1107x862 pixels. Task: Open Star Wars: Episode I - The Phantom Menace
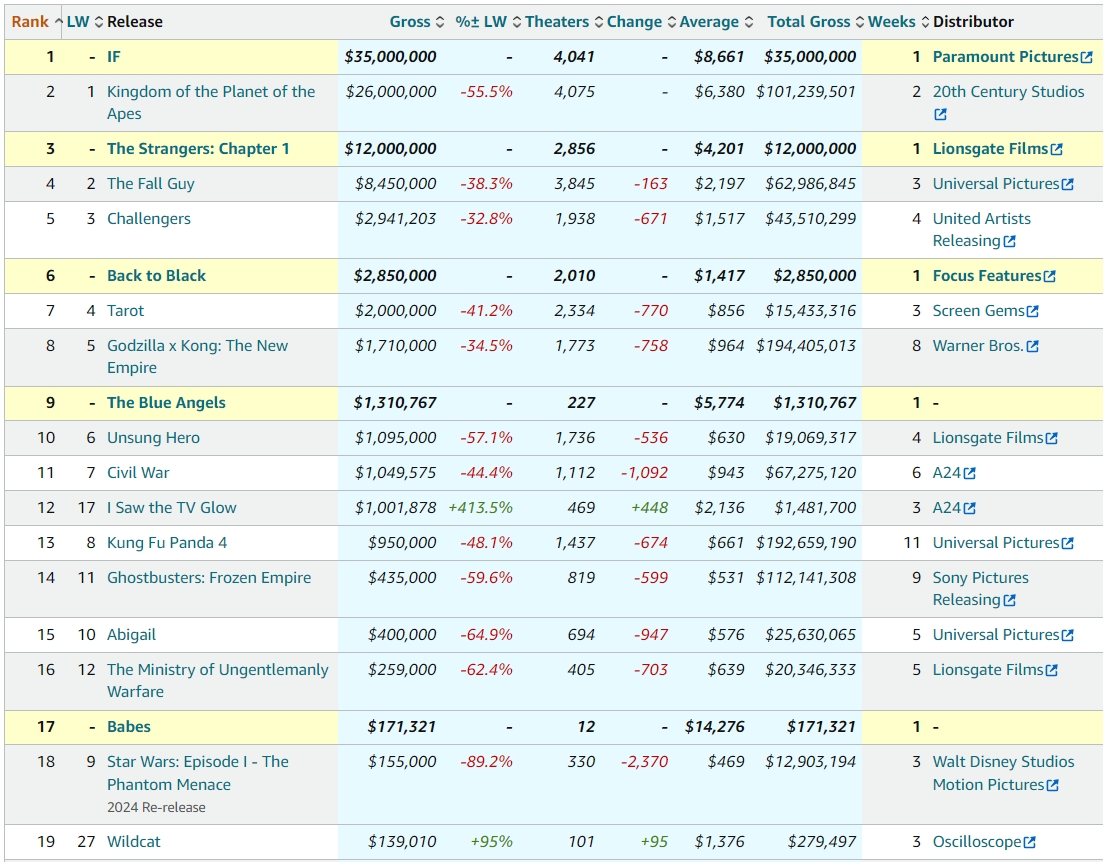coord(198,773)
